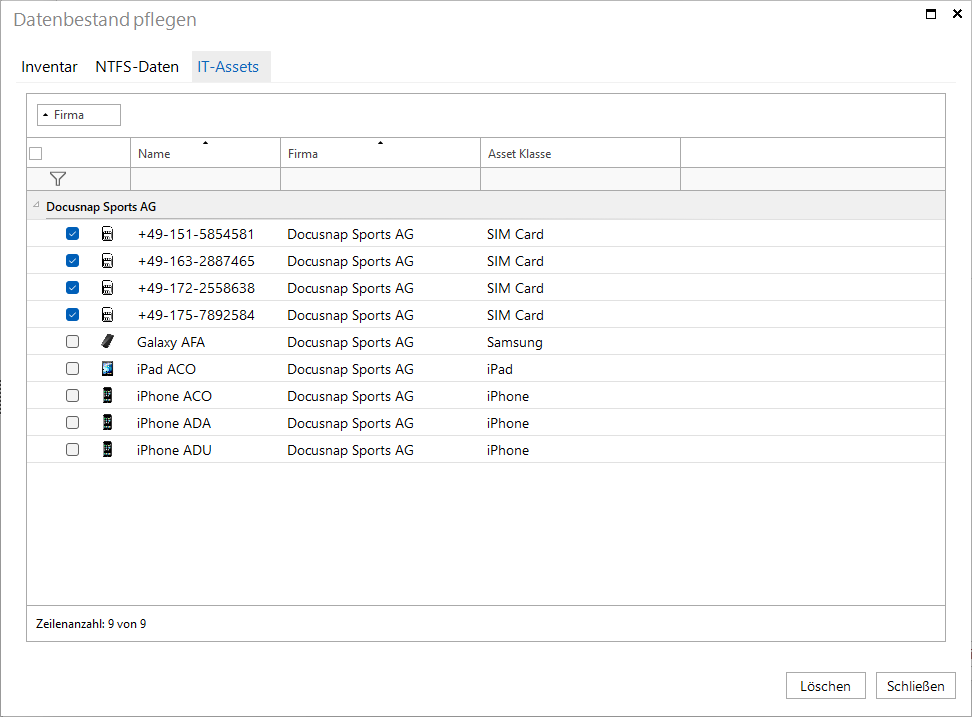This screenshot has width=972, height=717.
Task: Click the Löschen button
Action: 825,686
